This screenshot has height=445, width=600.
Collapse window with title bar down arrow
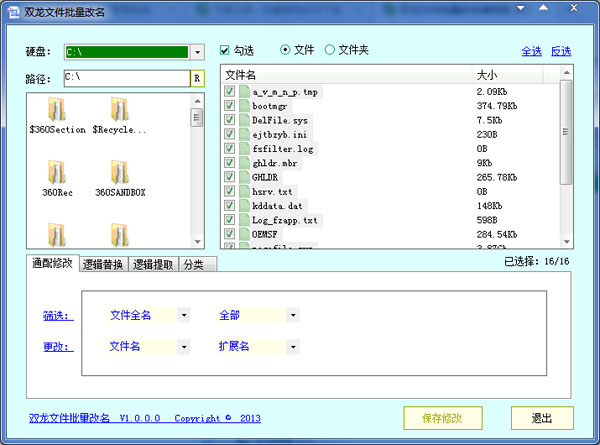[x=521, y=8]
